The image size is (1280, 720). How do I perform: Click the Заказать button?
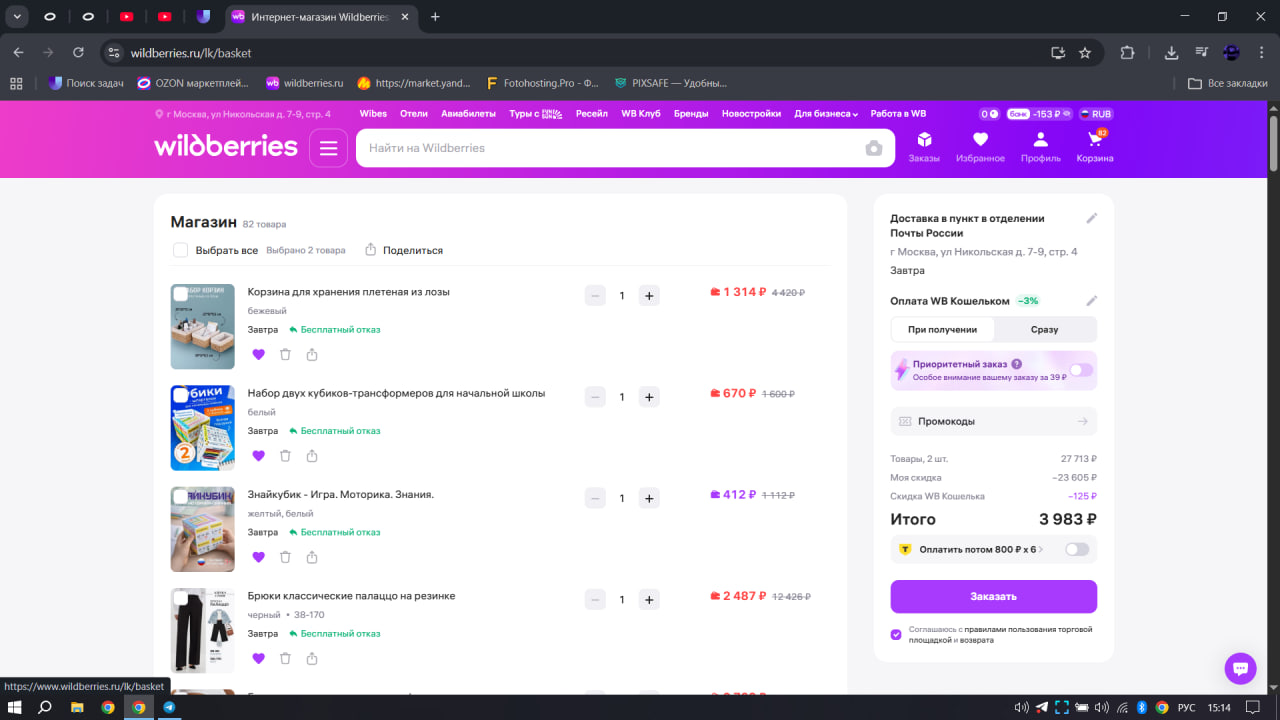point(994,596)
